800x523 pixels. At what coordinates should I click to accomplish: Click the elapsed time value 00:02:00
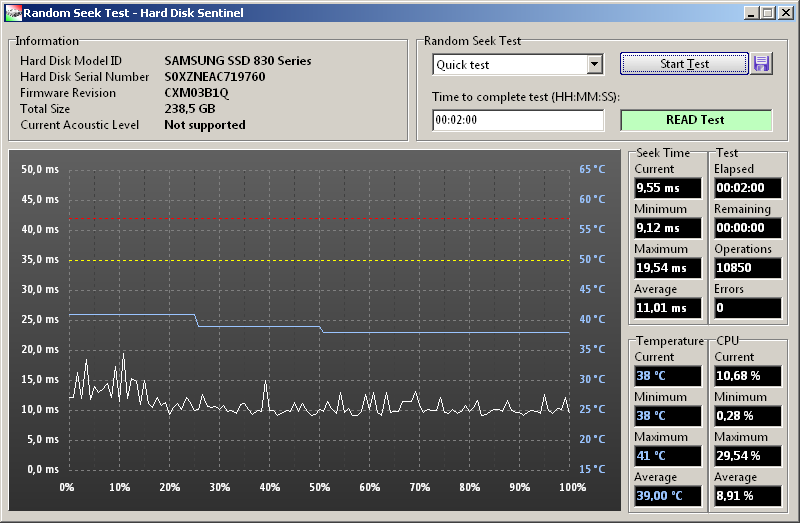(747, 188)
